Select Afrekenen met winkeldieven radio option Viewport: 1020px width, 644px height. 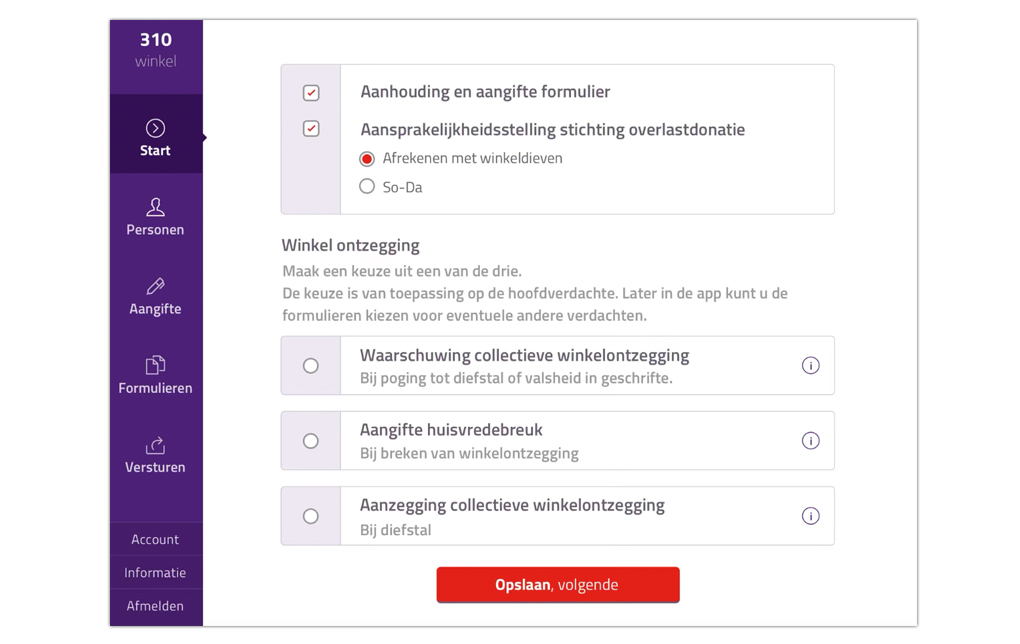point(367,159)
